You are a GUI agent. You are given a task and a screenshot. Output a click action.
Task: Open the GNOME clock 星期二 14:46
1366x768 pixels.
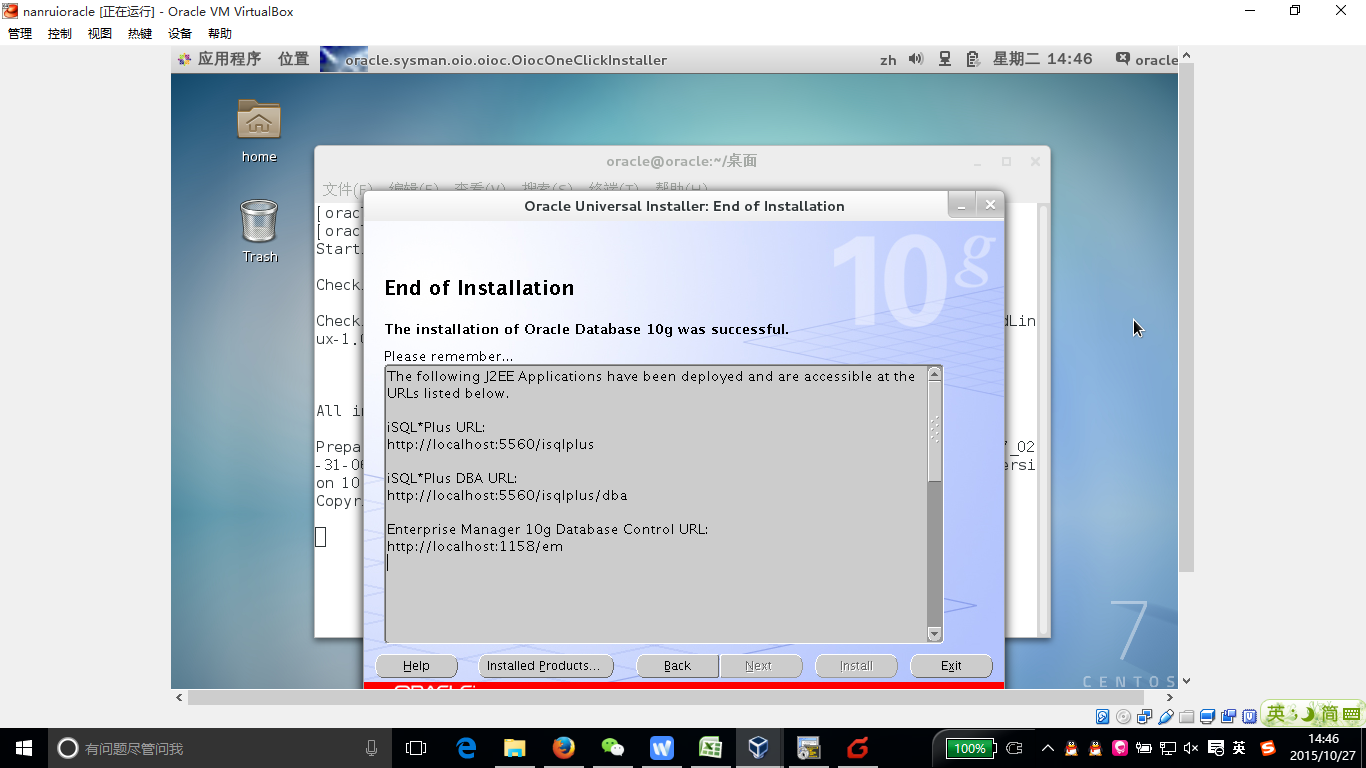point(1042,59)
